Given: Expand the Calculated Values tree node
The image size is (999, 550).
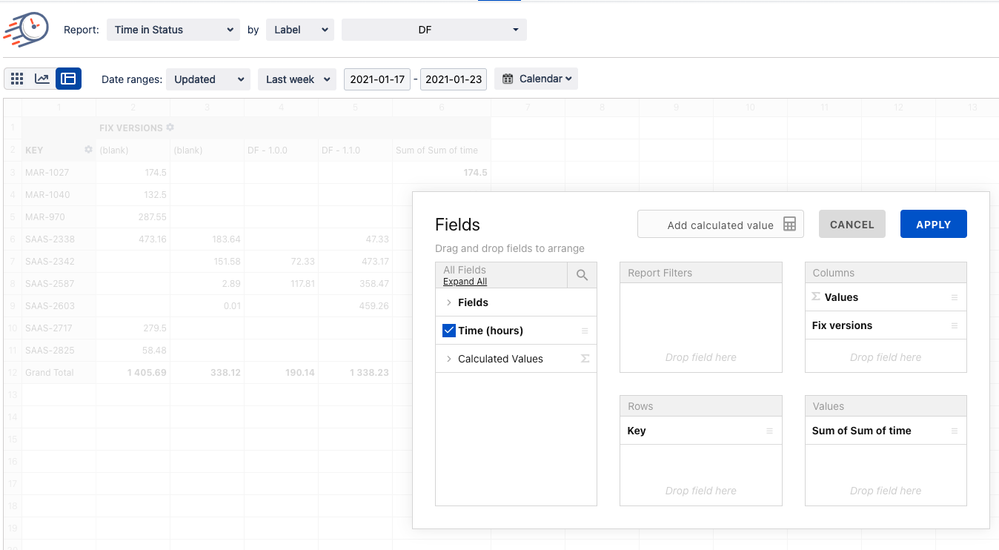Looking at the screenshot, I should click(x=449, y=359).
